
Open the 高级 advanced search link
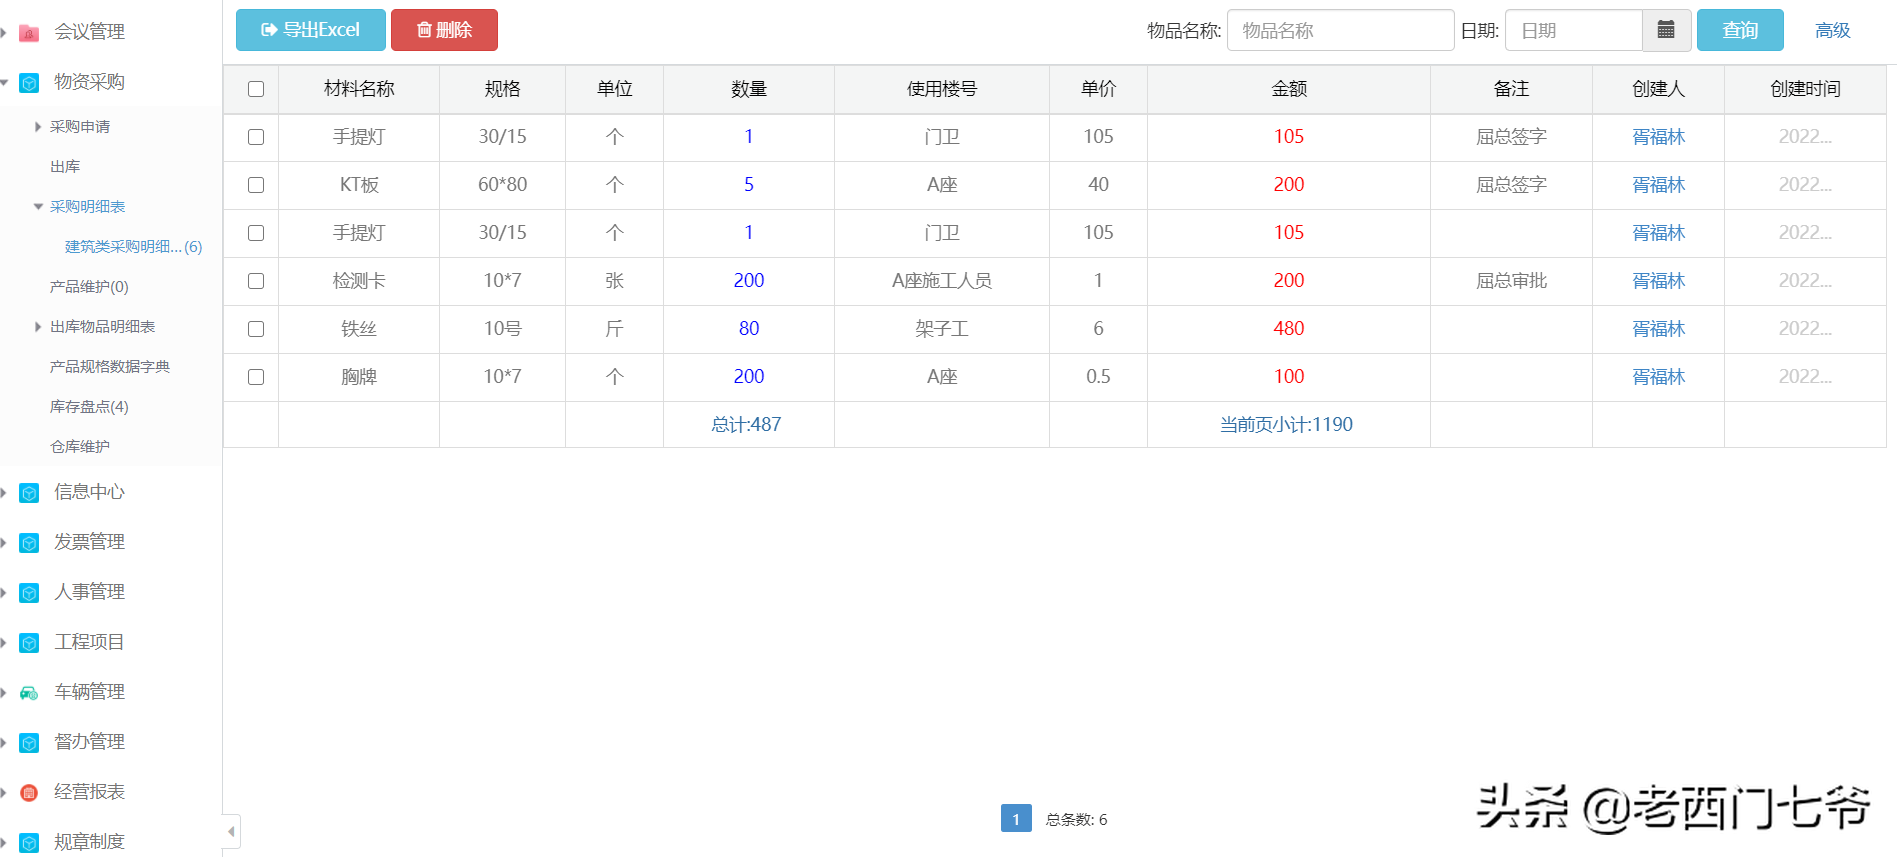point(1833,31)
